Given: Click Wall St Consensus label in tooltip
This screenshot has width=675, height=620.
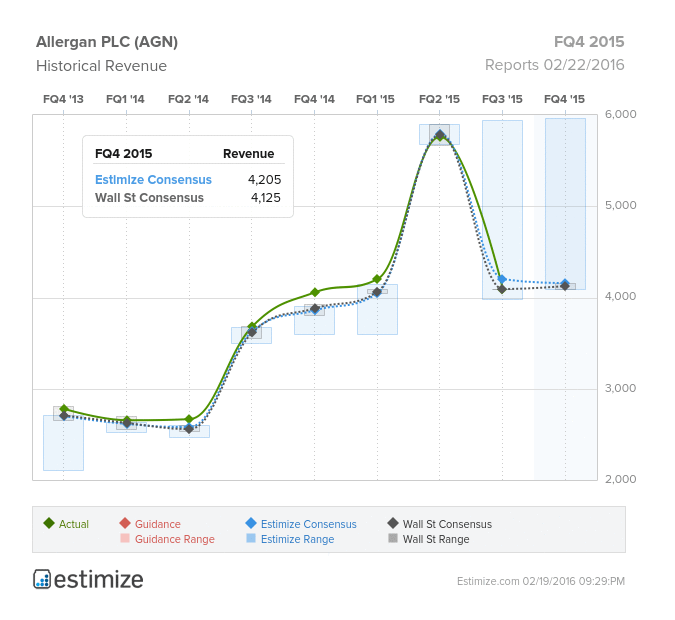Looking at the screenshot, I should [x=149, y=198].
